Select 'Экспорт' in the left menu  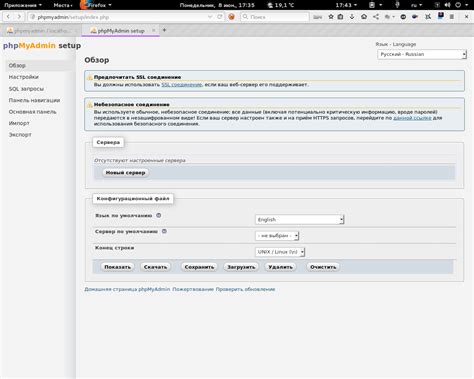(x=20, y=135)
